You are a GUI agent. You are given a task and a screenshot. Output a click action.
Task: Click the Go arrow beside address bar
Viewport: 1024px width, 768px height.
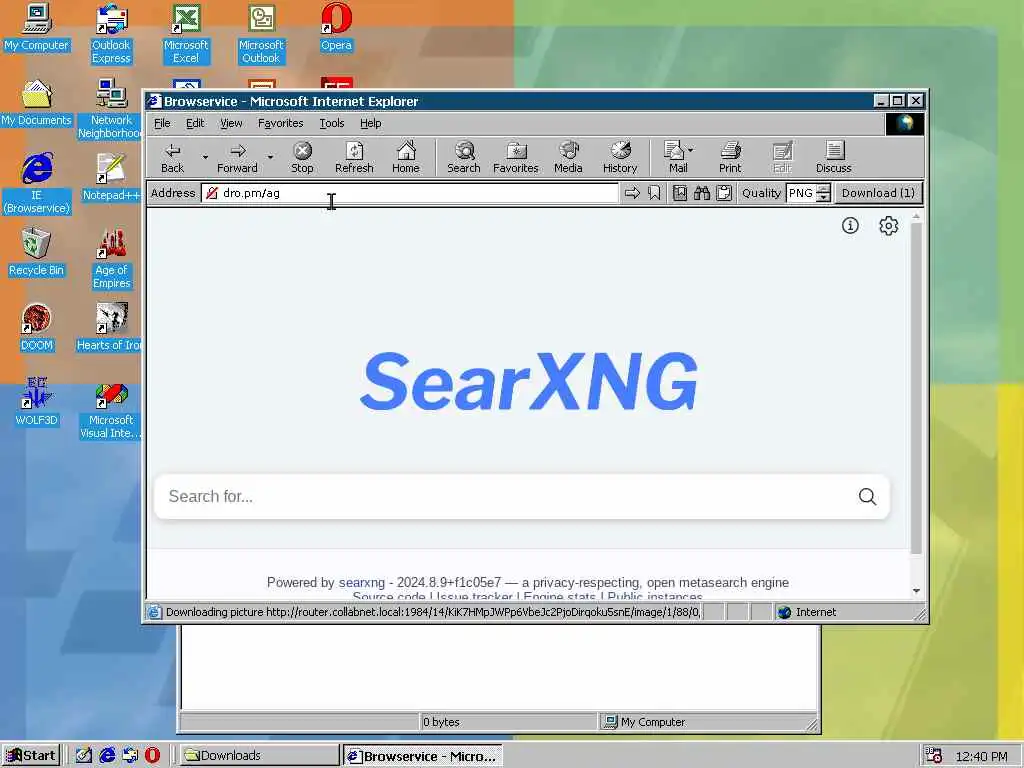(x=632, y=193)
